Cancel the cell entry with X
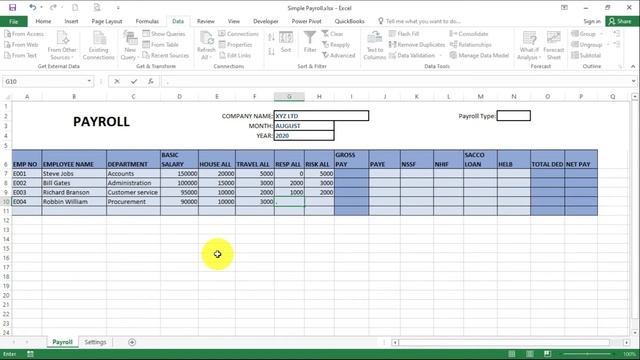640x360 pixels. 117,81
